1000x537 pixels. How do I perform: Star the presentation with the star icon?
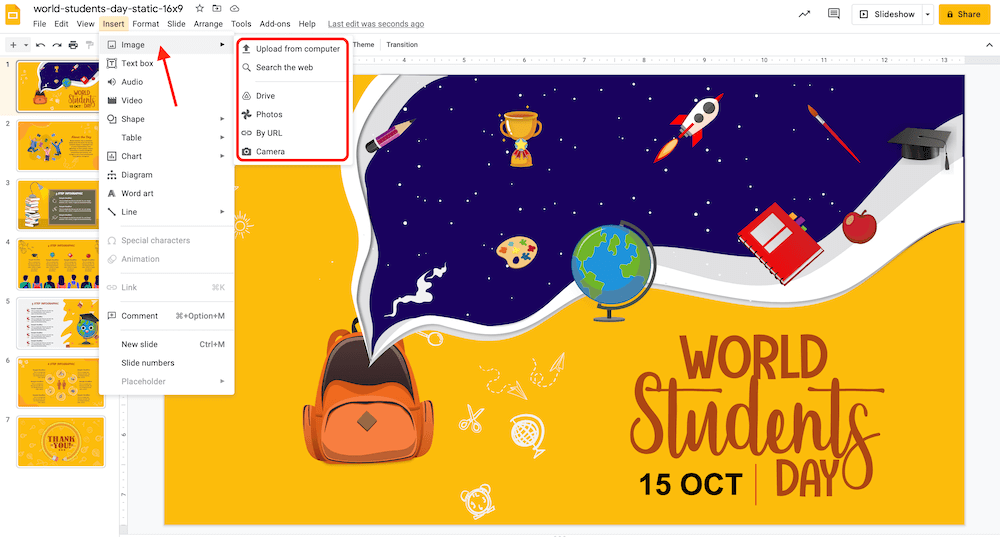(199, 8)
